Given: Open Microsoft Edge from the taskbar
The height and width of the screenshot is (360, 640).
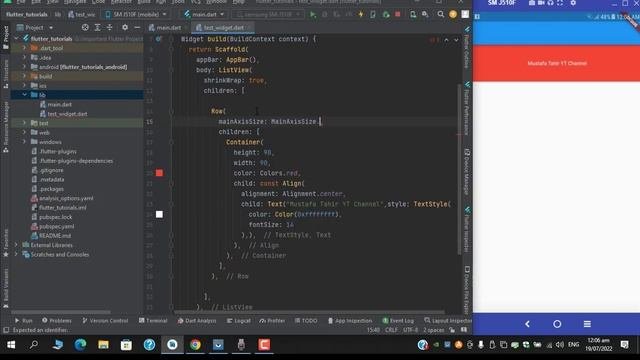Looking at the screenshot, I should [80, 345].
